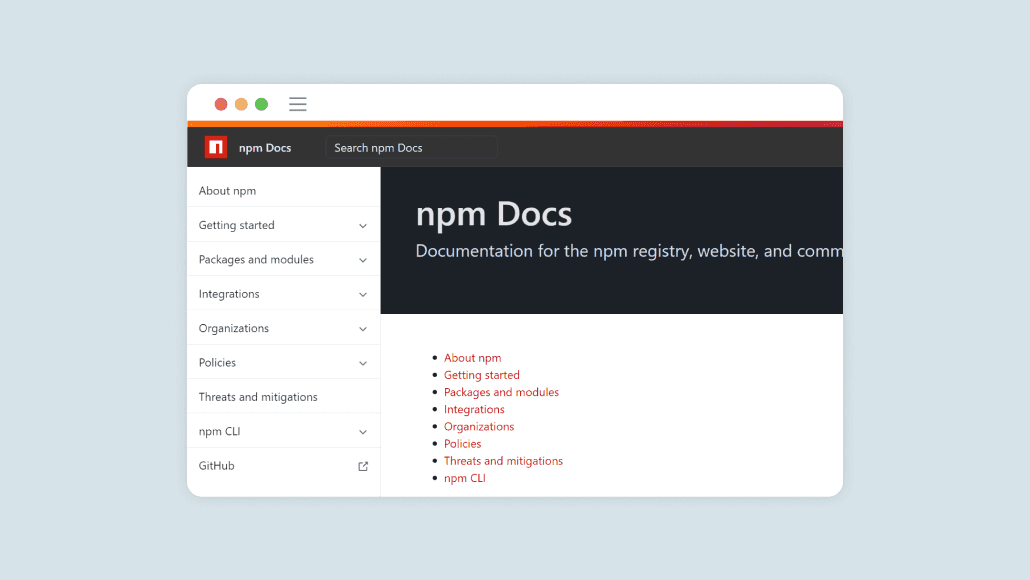Expand the Organizations chevron

click(x=363, y=328)
